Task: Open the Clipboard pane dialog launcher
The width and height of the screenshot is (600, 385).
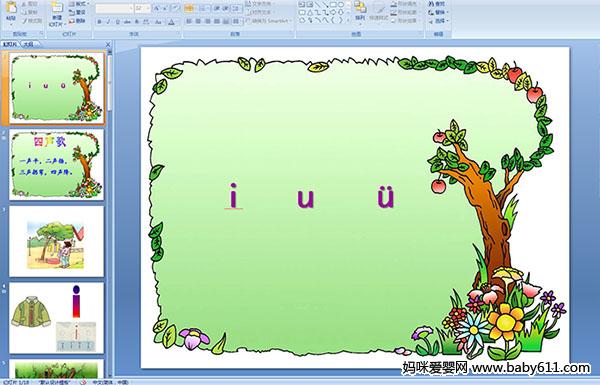Action: [41, 34]
